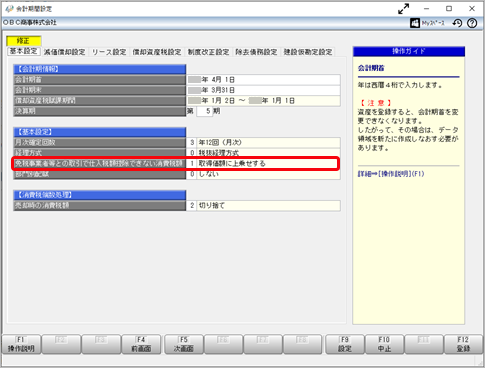Open the help question mark icon
This screenshot has width=485, height=368.
click(472, 23)
